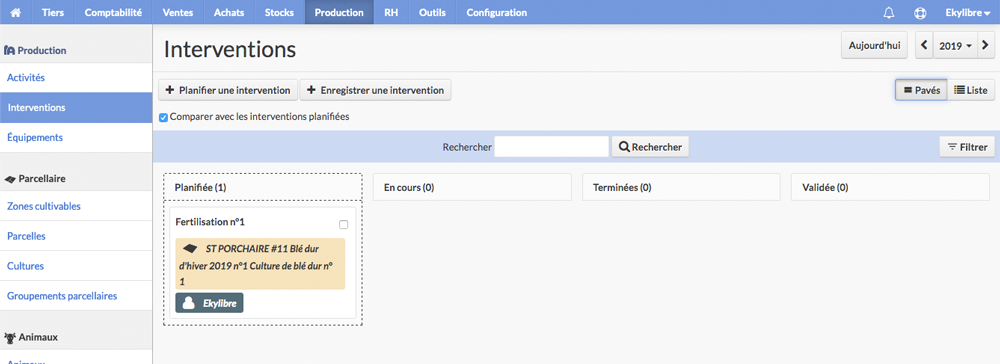Open the Stocks menu
This screenshot has width=1000, height=364.
[x=279, y=12]
